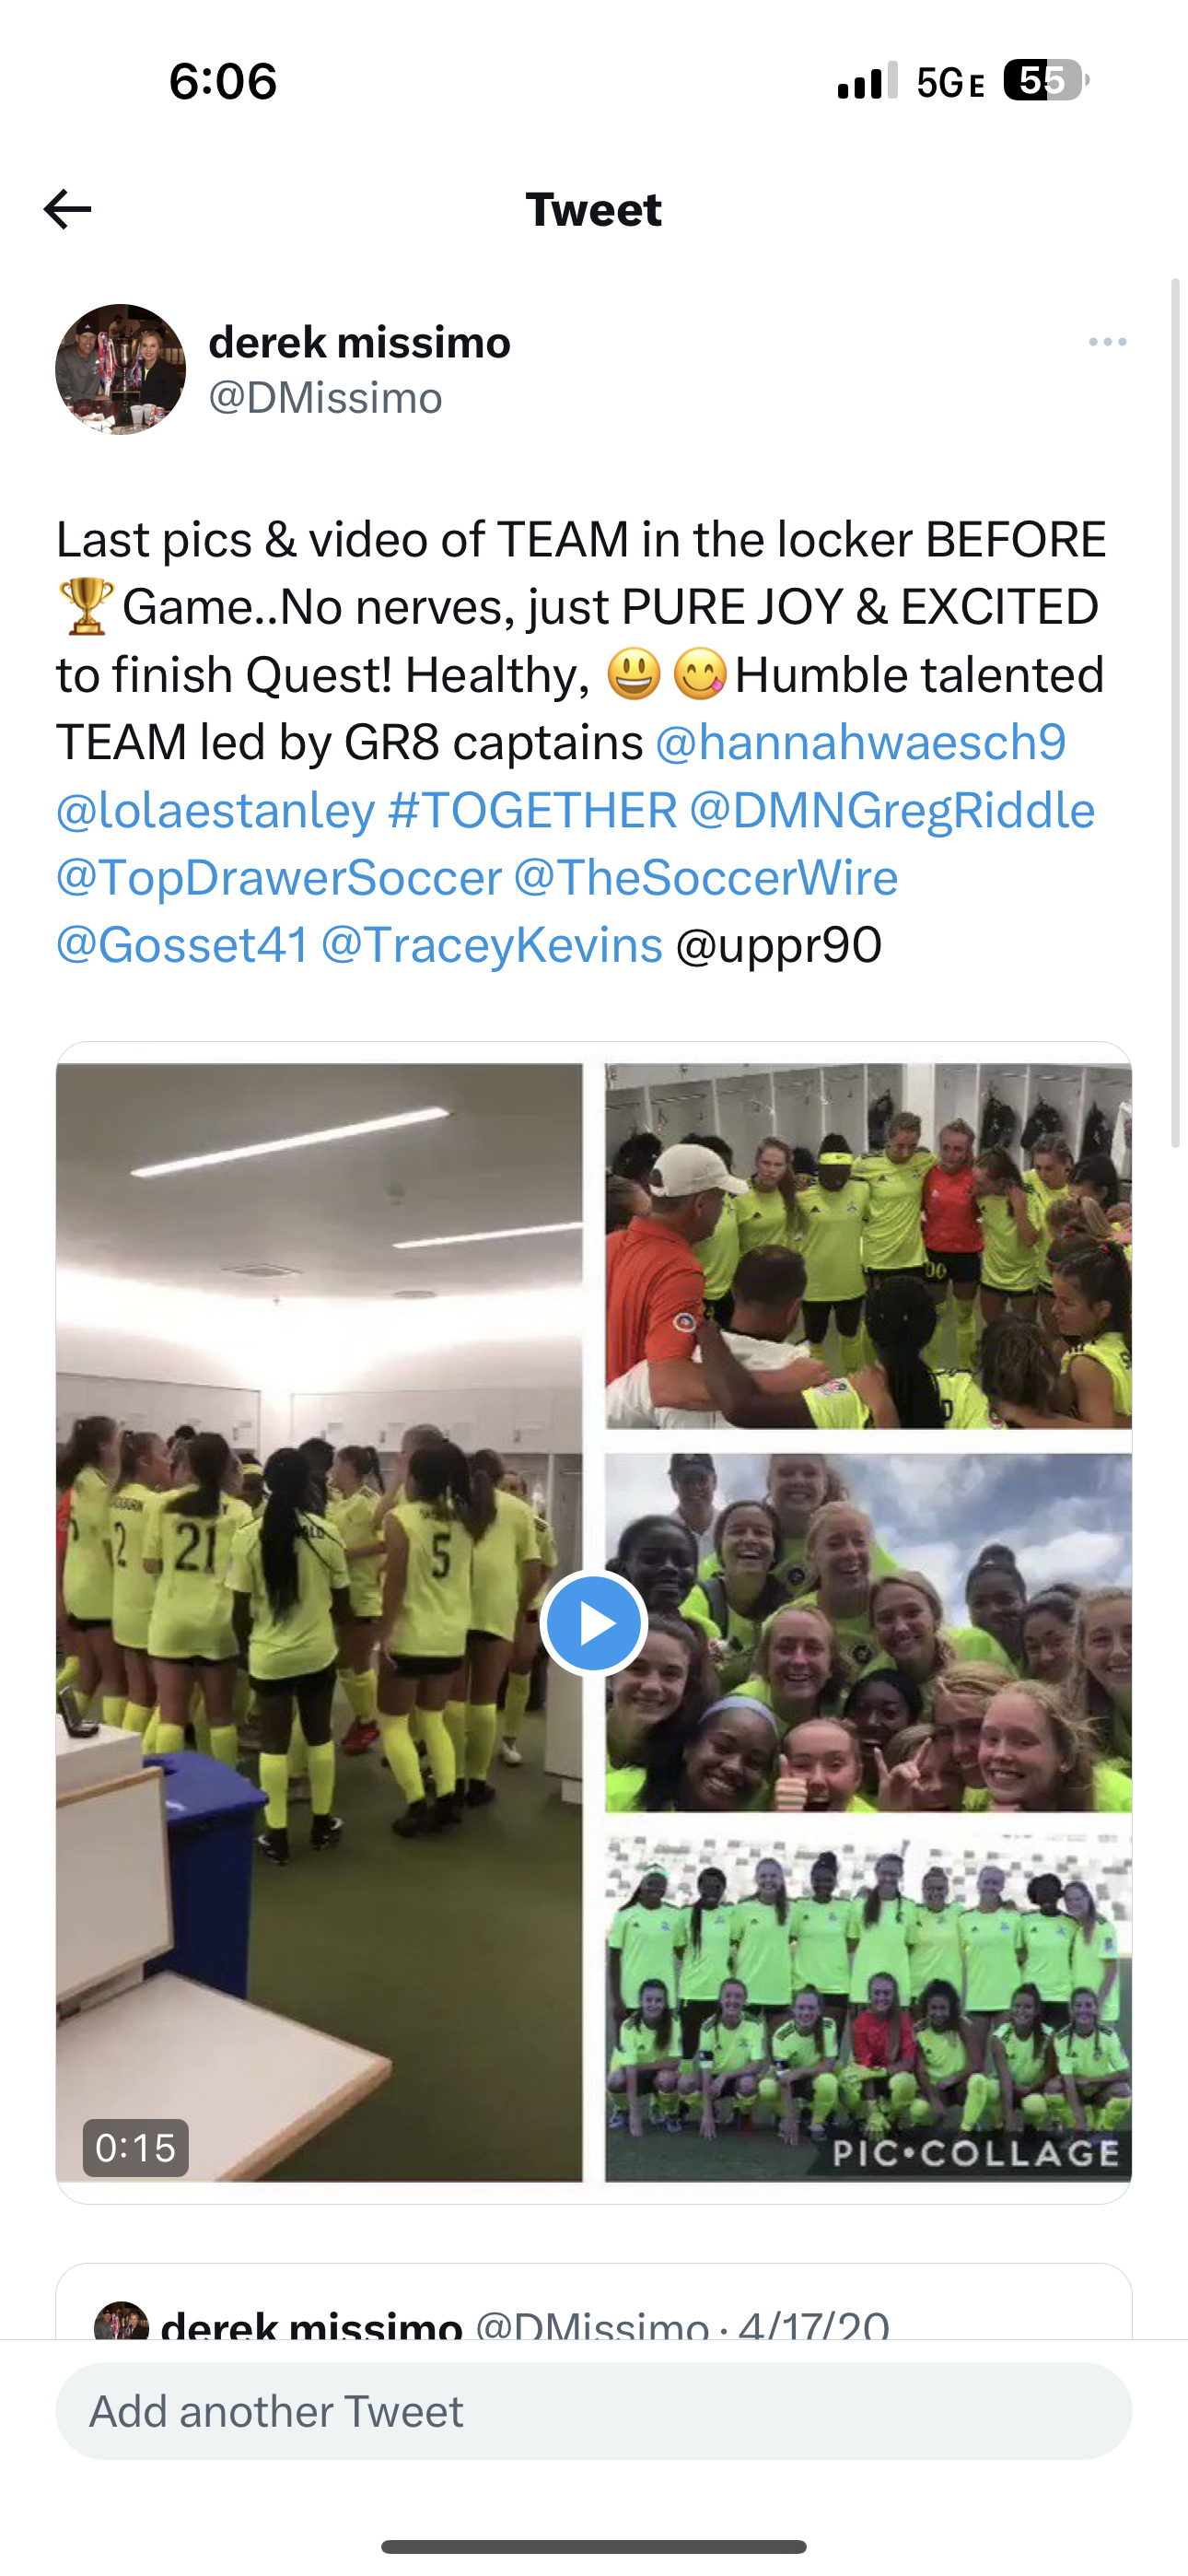The image size is (1188, 2576).
Task: Tap the 0:15 video duration badge
Action: click(x=135, y=2147)
